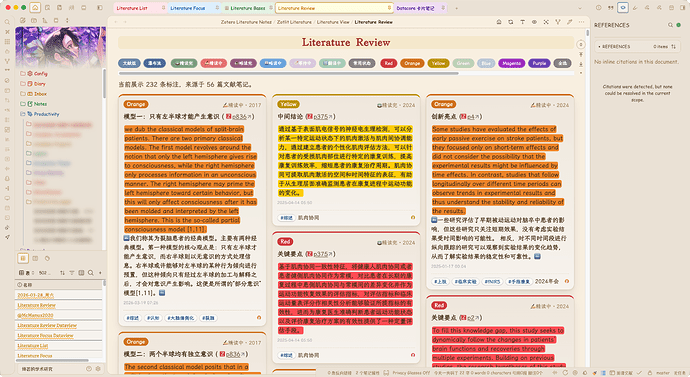Click the #大脑偏侧化 tag

tap(181, 318)
